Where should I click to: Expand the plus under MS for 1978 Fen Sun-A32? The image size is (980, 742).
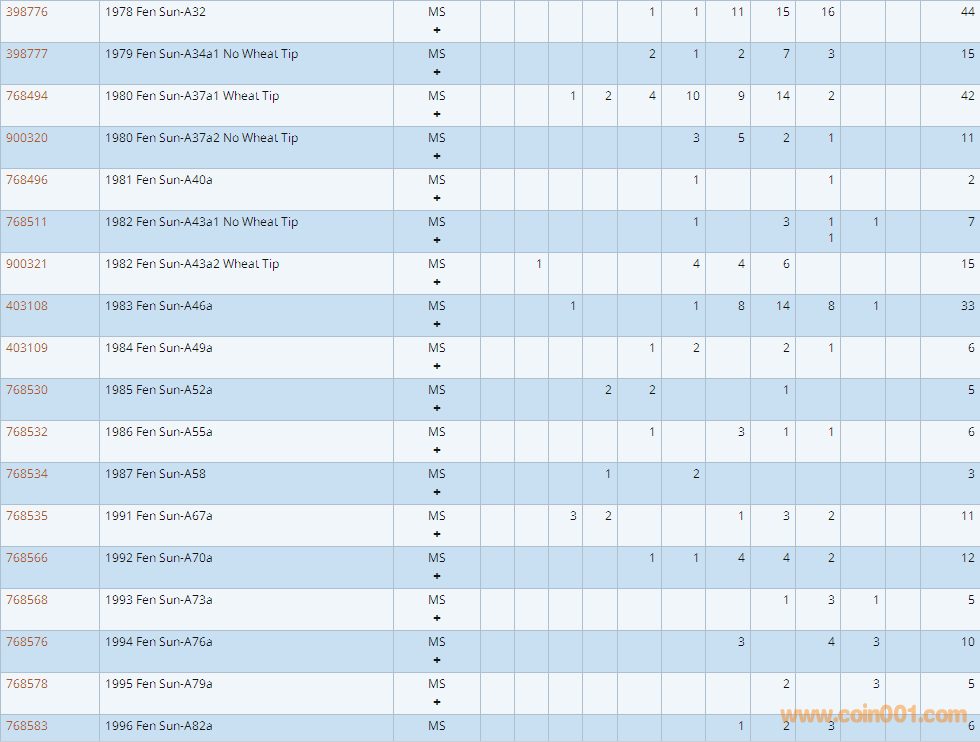[437, 30]
